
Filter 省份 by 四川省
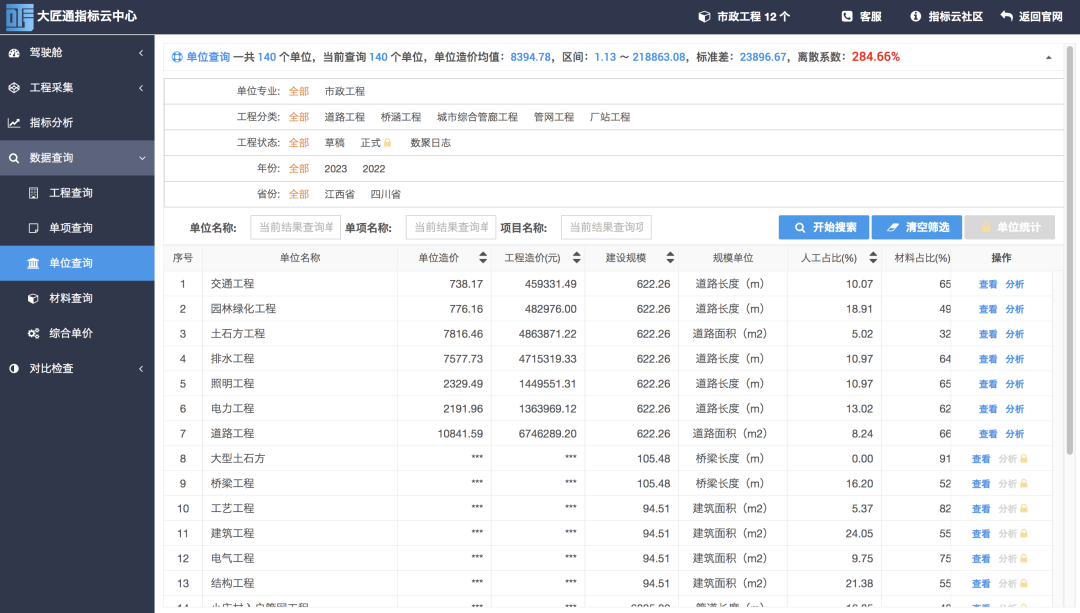coord(386,194)
